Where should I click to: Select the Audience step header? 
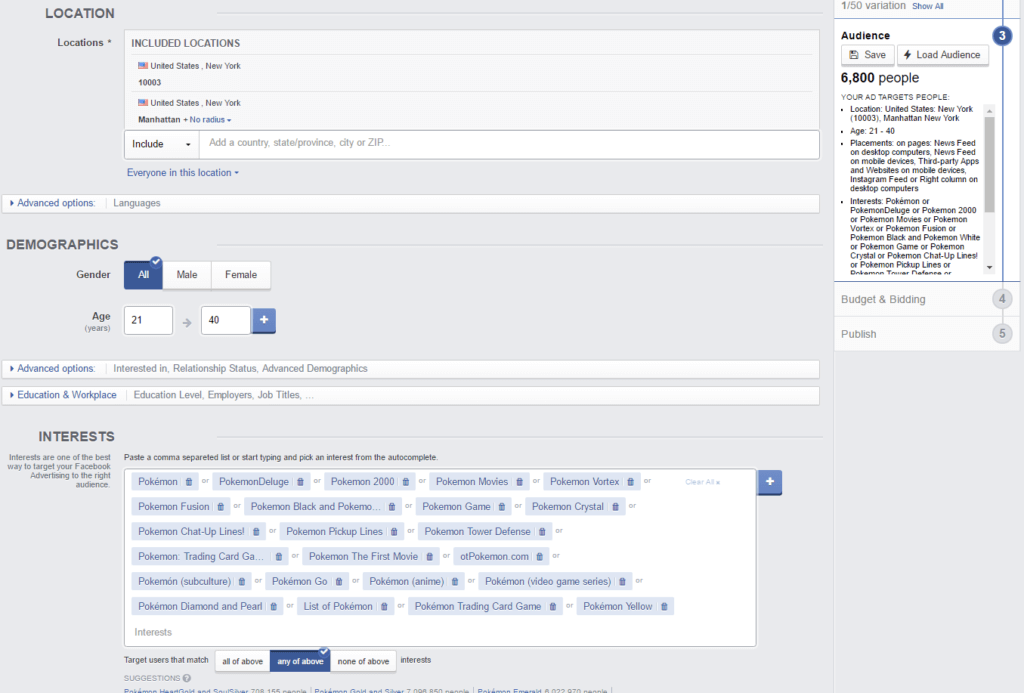pyautogui.click(x=865, y=35)
